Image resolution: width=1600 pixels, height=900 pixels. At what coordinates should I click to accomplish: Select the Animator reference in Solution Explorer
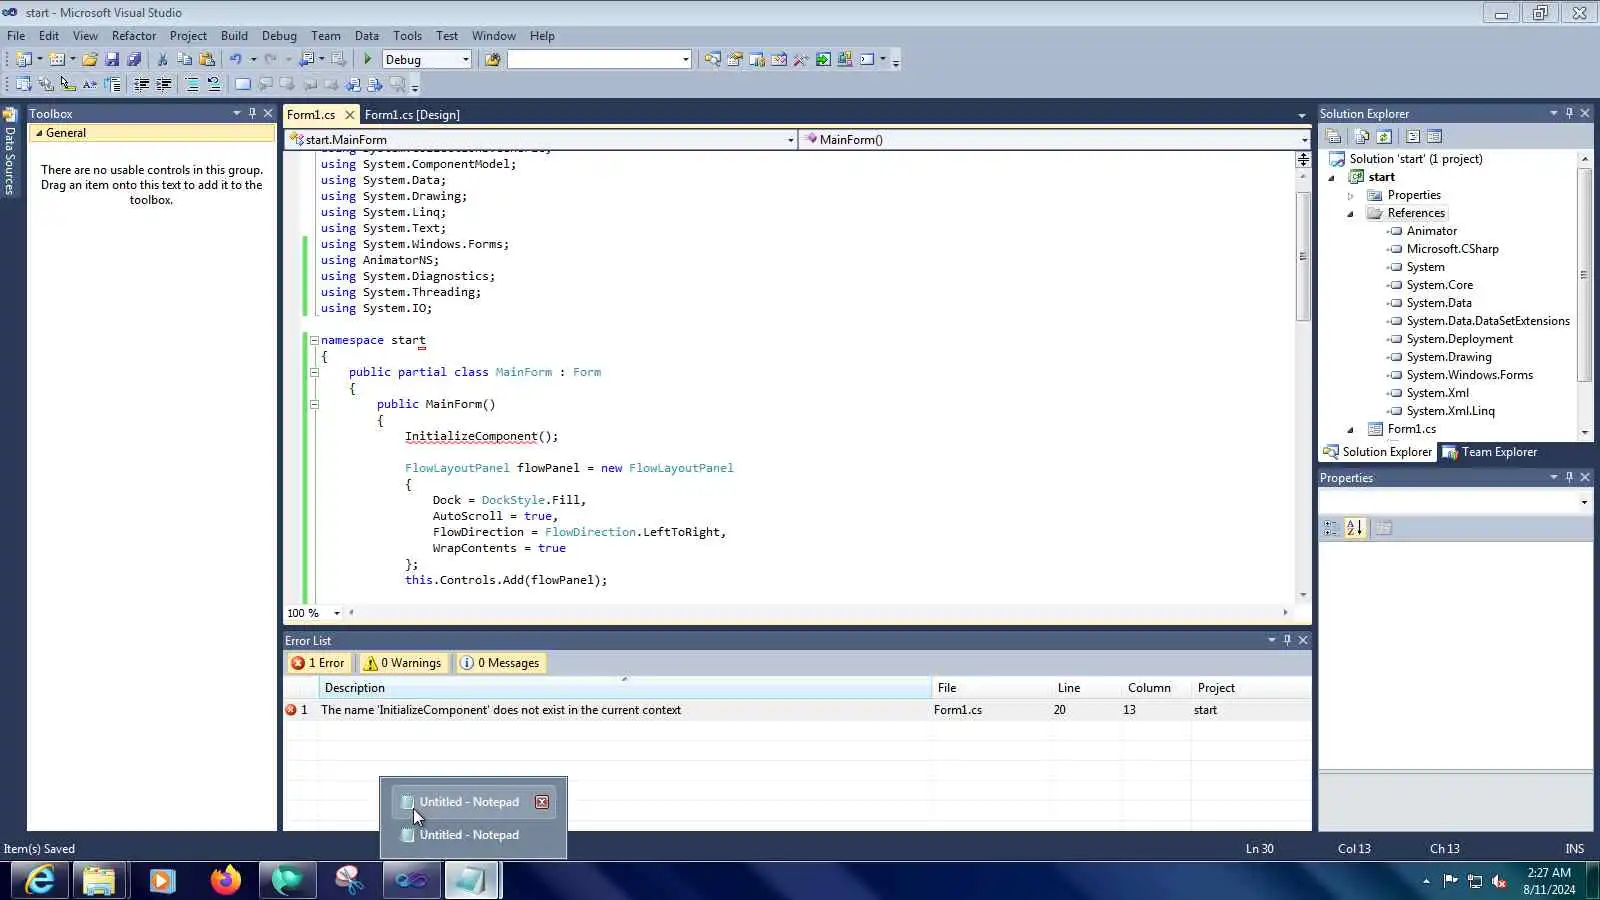point(1431,231)
